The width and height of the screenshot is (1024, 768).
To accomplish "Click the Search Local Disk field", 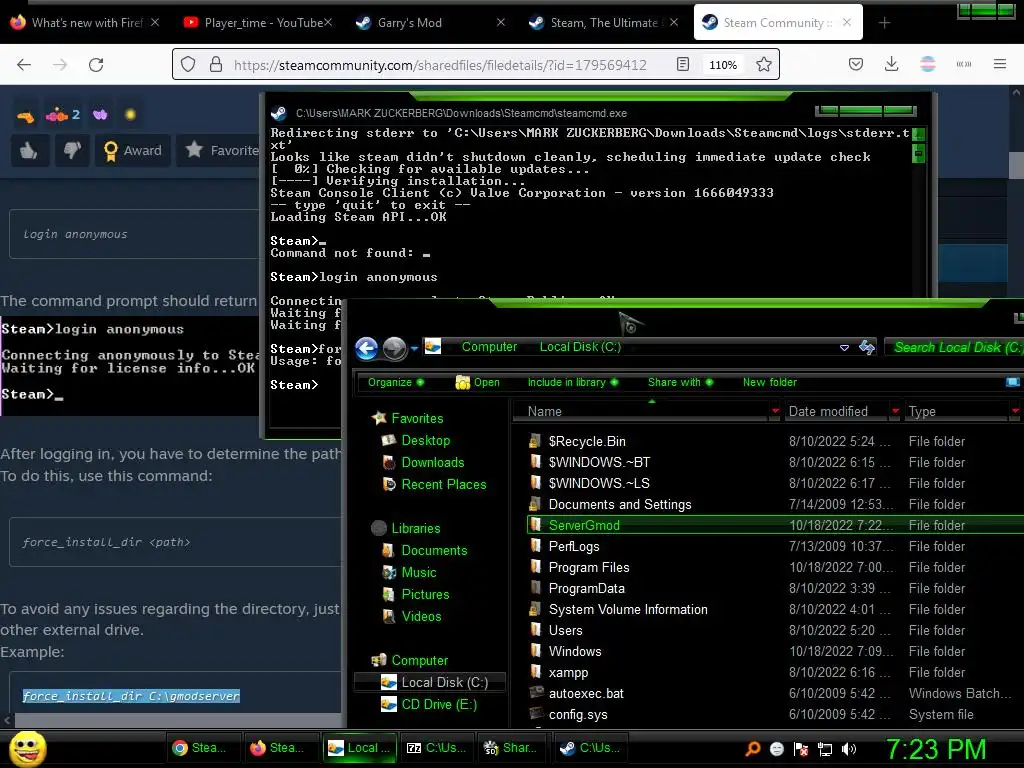I will click(955, 347).
